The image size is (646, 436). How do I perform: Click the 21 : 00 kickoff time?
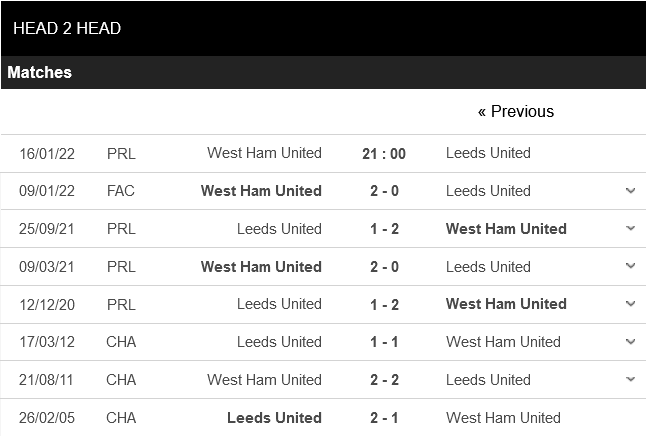tap(384, 154)
